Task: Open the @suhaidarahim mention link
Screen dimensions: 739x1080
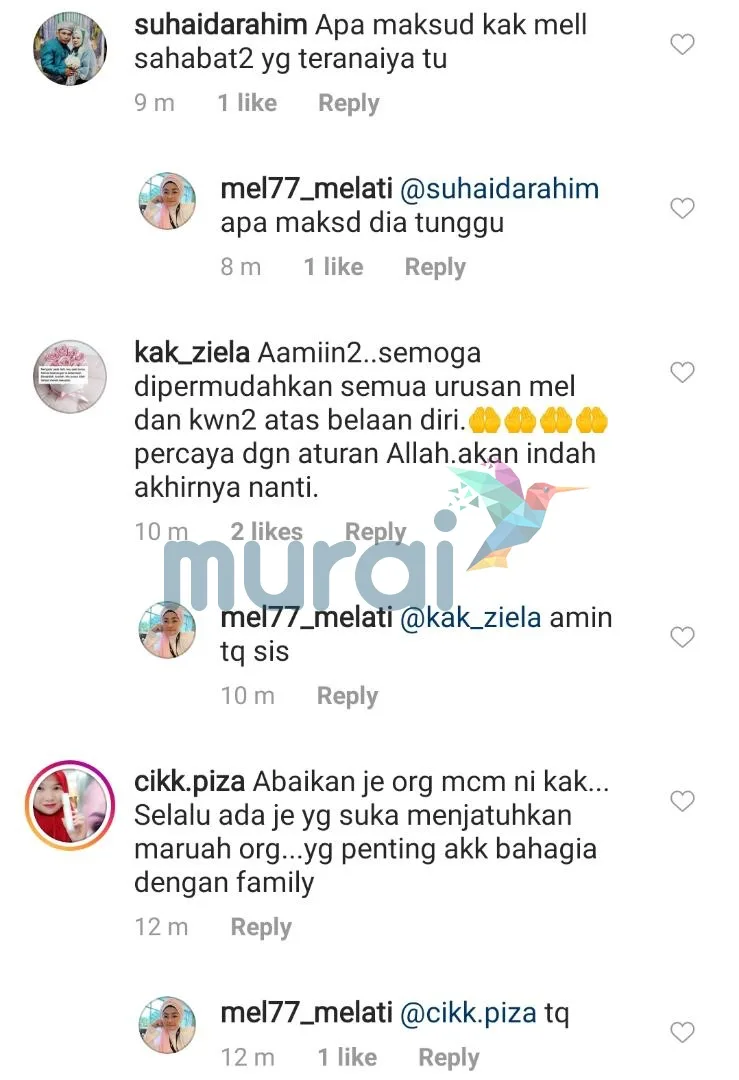Action: [x=499, y=189]
